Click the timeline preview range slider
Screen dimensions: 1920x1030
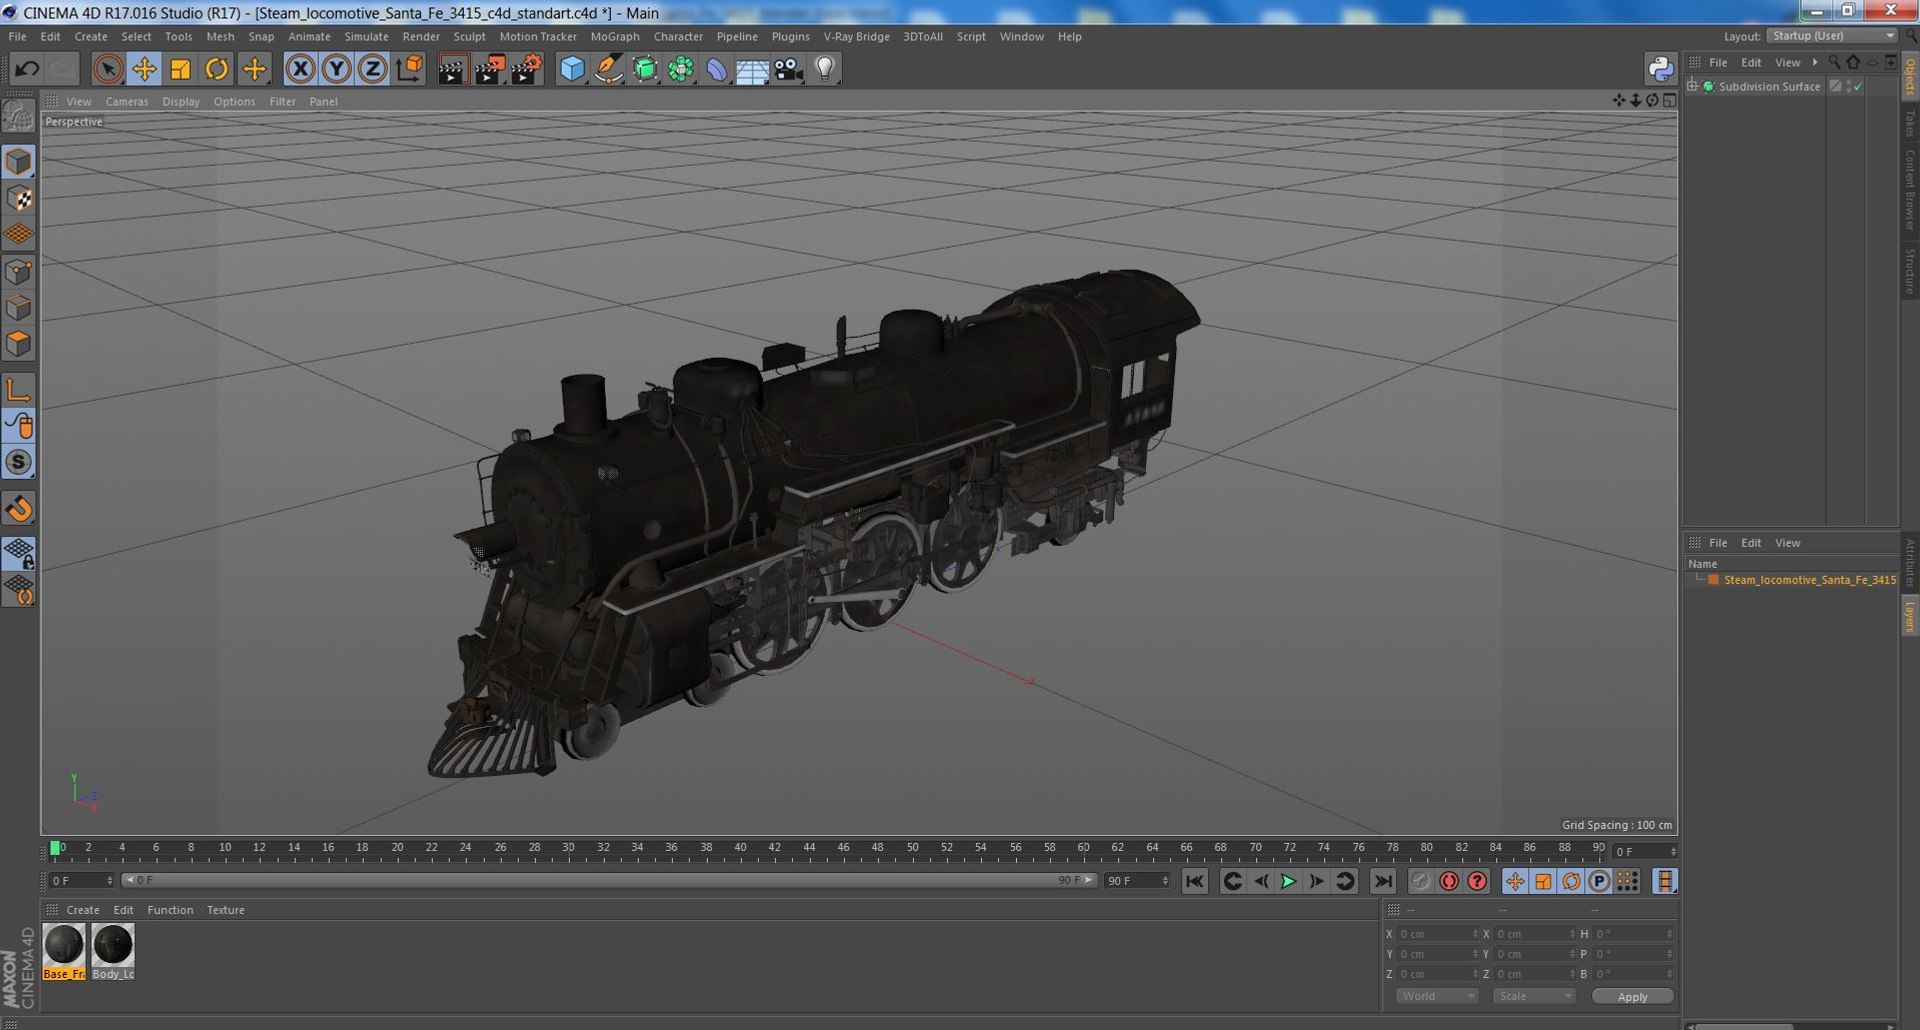[x=609, y=881]
